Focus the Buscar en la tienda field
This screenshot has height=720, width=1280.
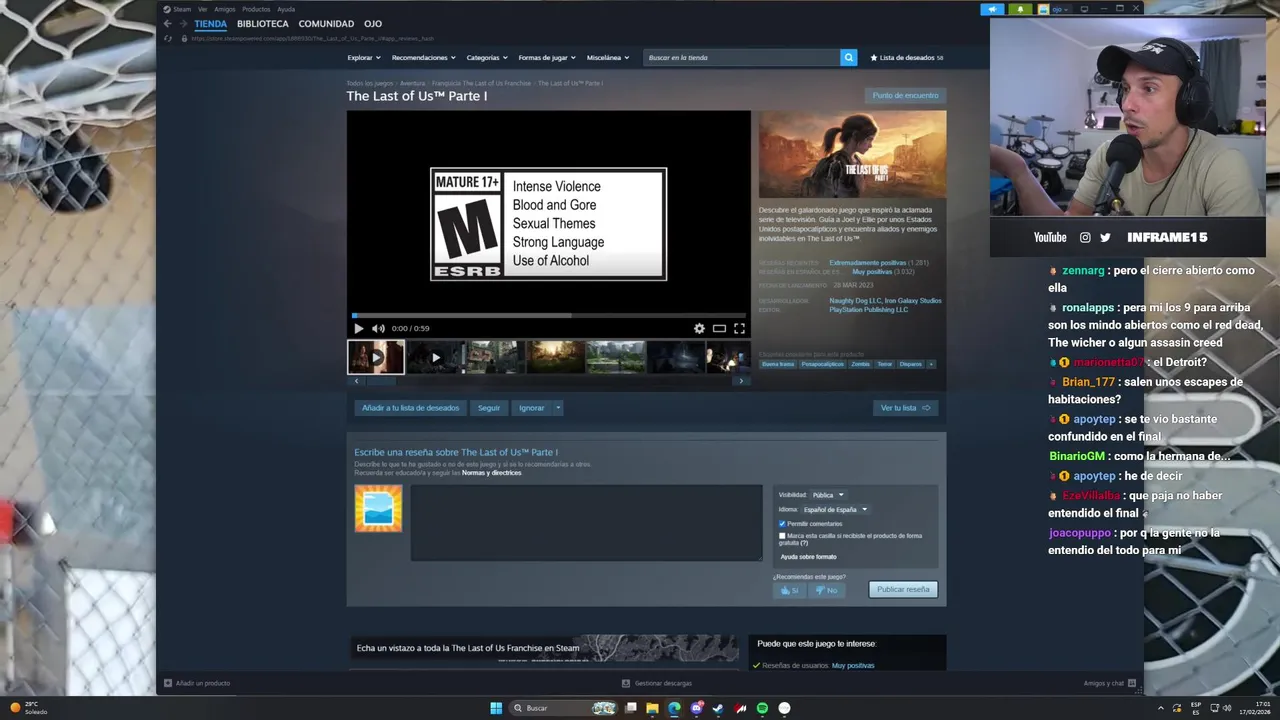pos(742,58)
